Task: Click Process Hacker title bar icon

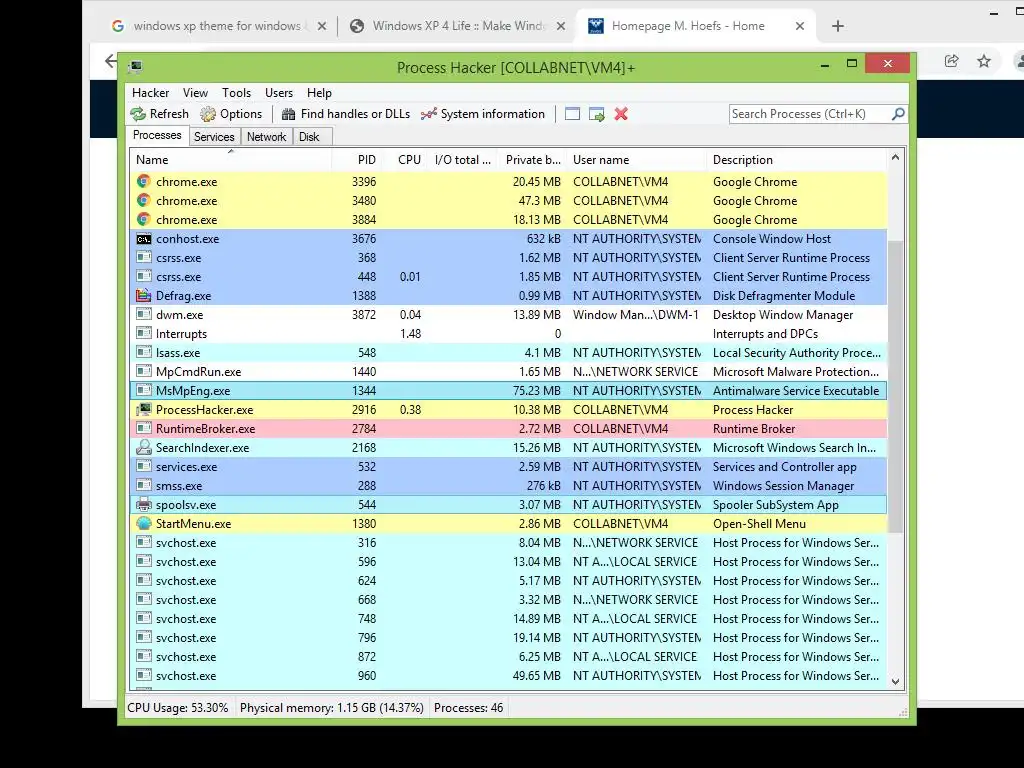Action: tap(135, 67)
